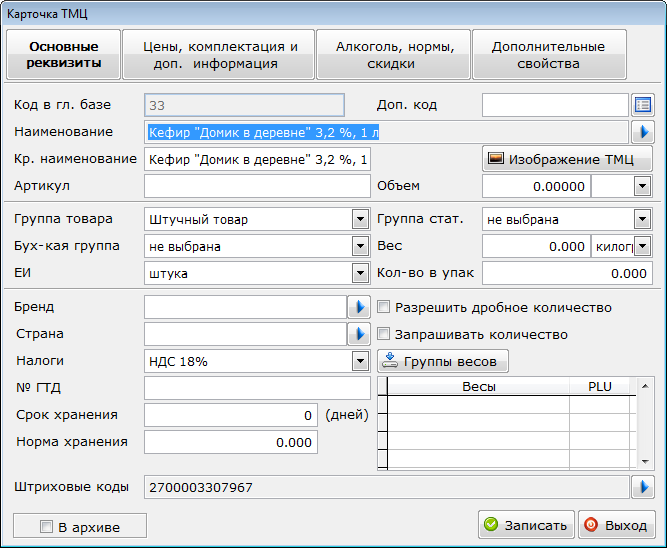Check the В архиве checkbox

click(46, 527)
